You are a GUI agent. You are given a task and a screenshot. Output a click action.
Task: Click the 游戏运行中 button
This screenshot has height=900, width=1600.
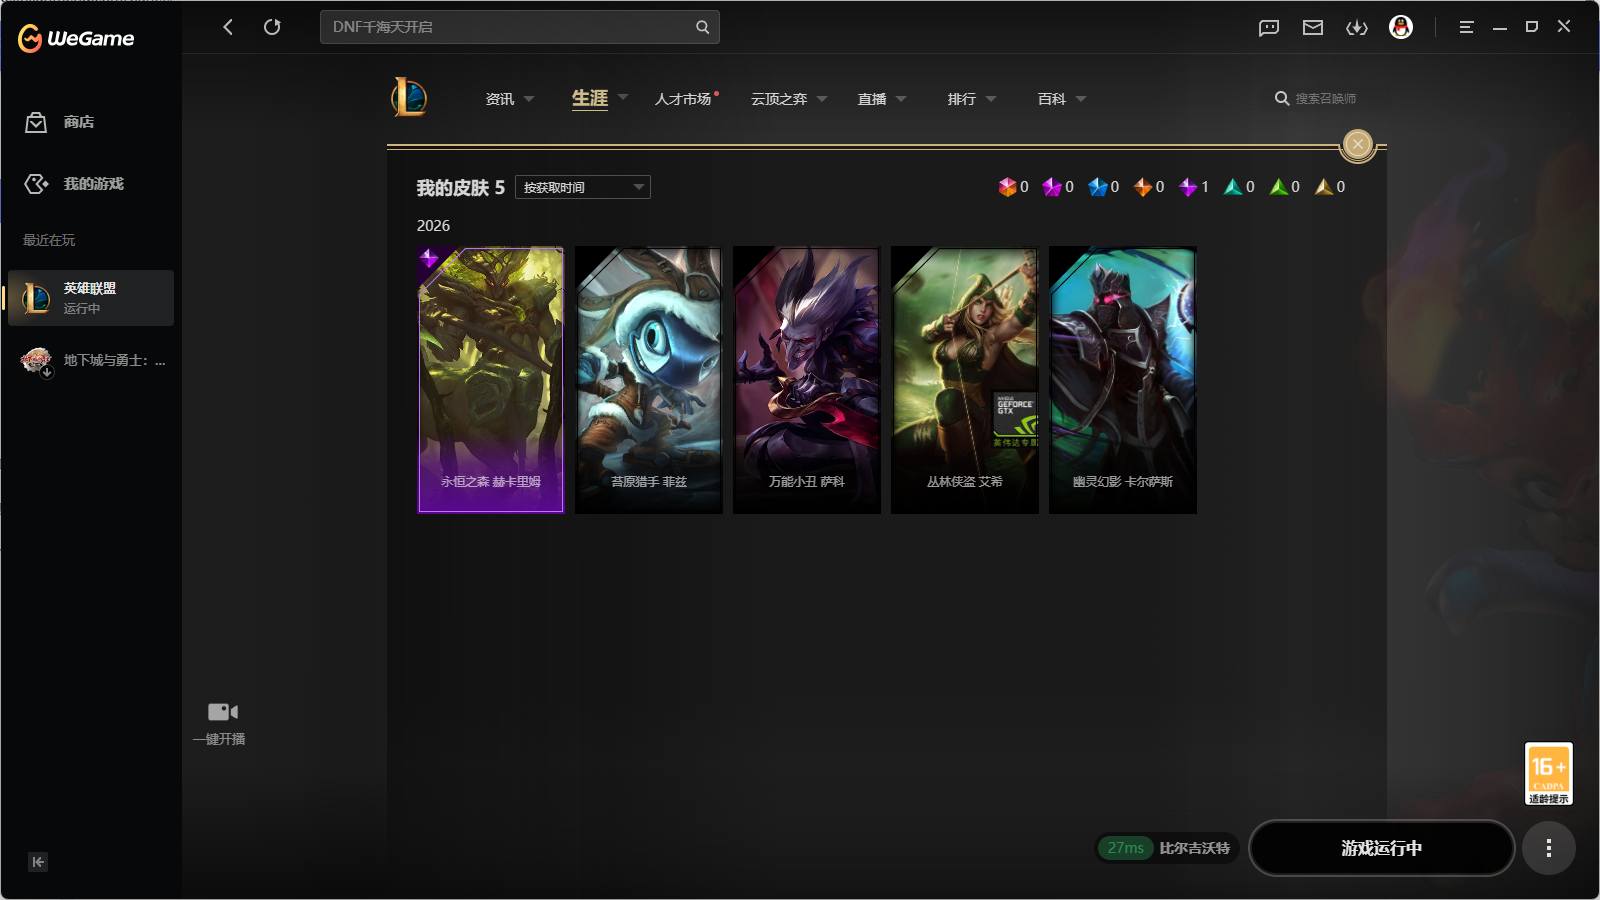coord(1382,848)
